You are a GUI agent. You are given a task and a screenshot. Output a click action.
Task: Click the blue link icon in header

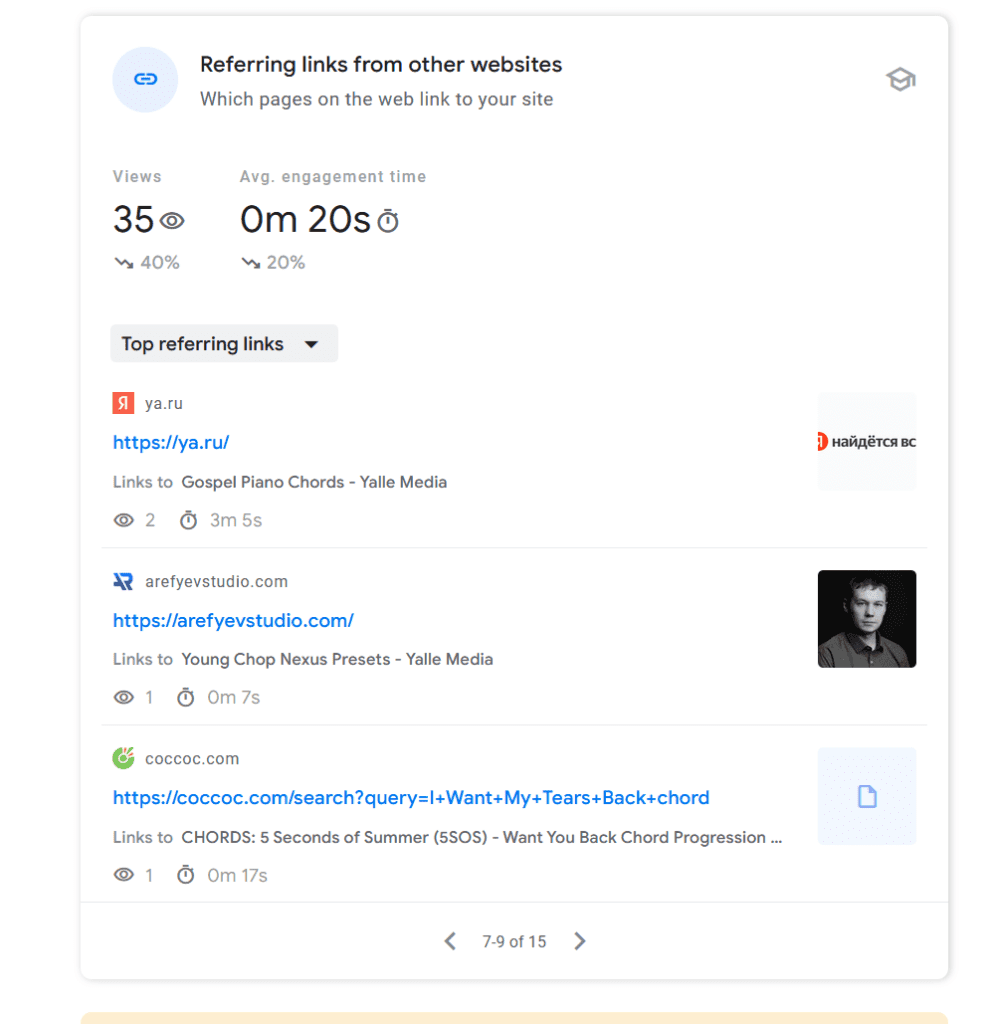tap(145, 80)
